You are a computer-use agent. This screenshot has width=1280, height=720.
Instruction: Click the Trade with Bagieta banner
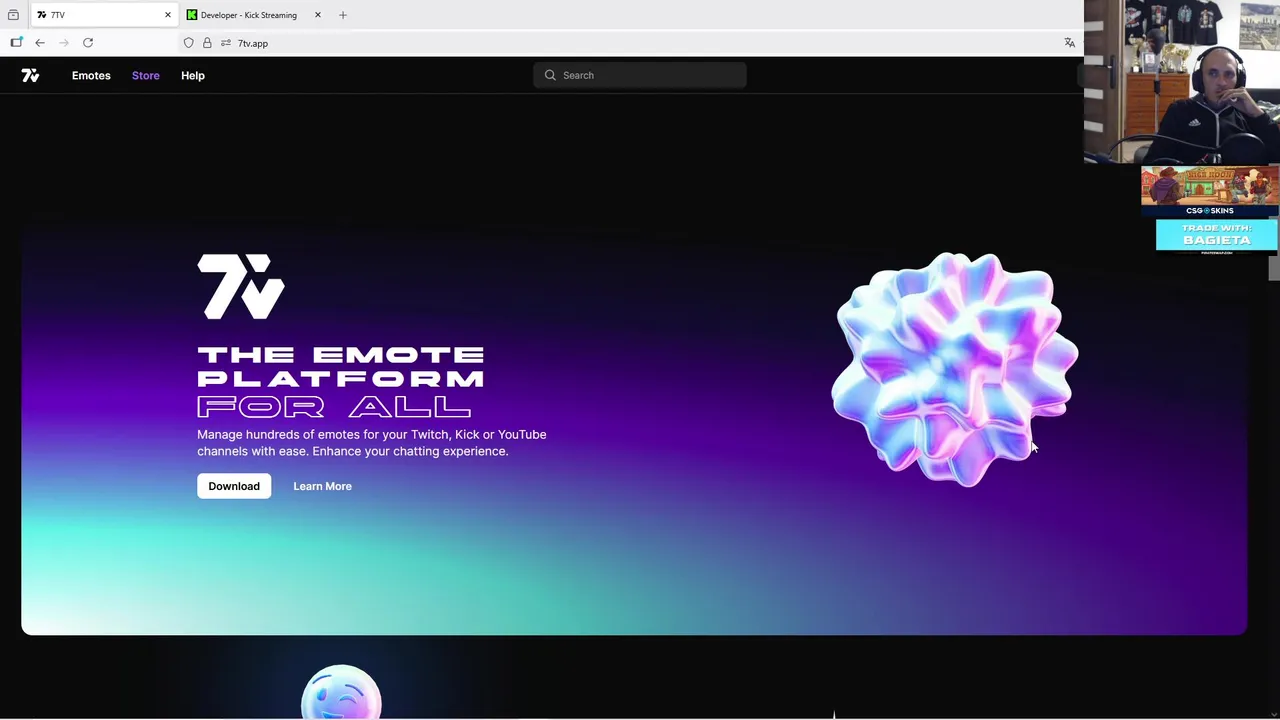(1217, 236)
